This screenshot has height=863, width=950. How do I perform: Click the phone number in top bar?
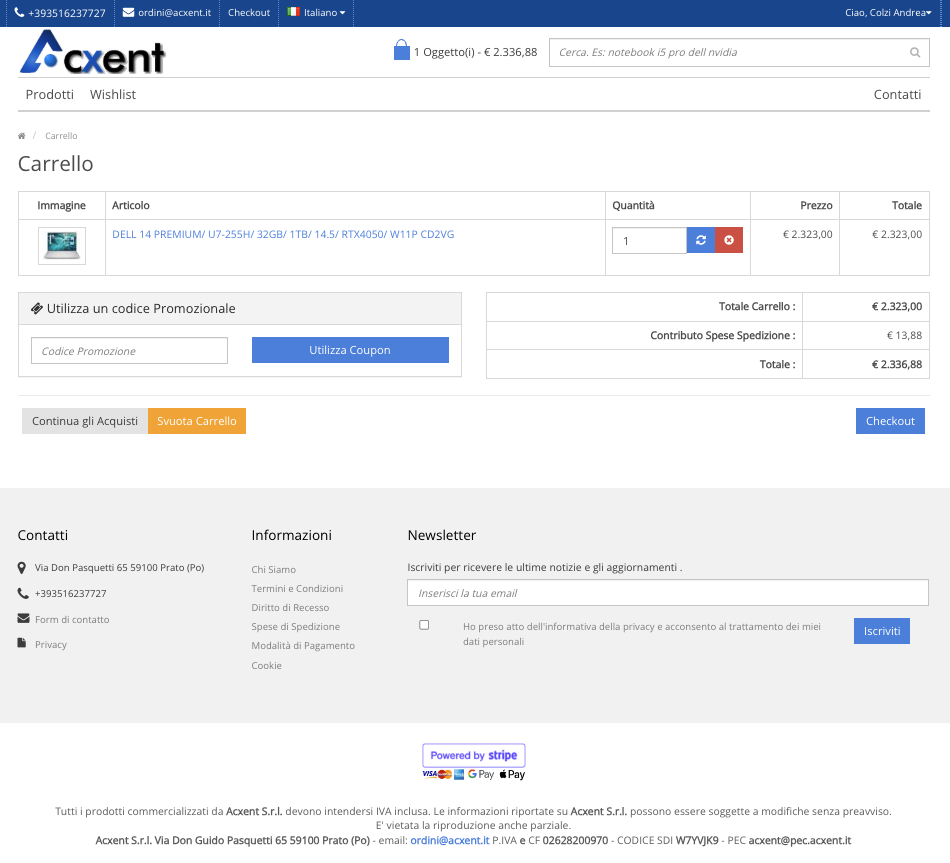point(60,13)
